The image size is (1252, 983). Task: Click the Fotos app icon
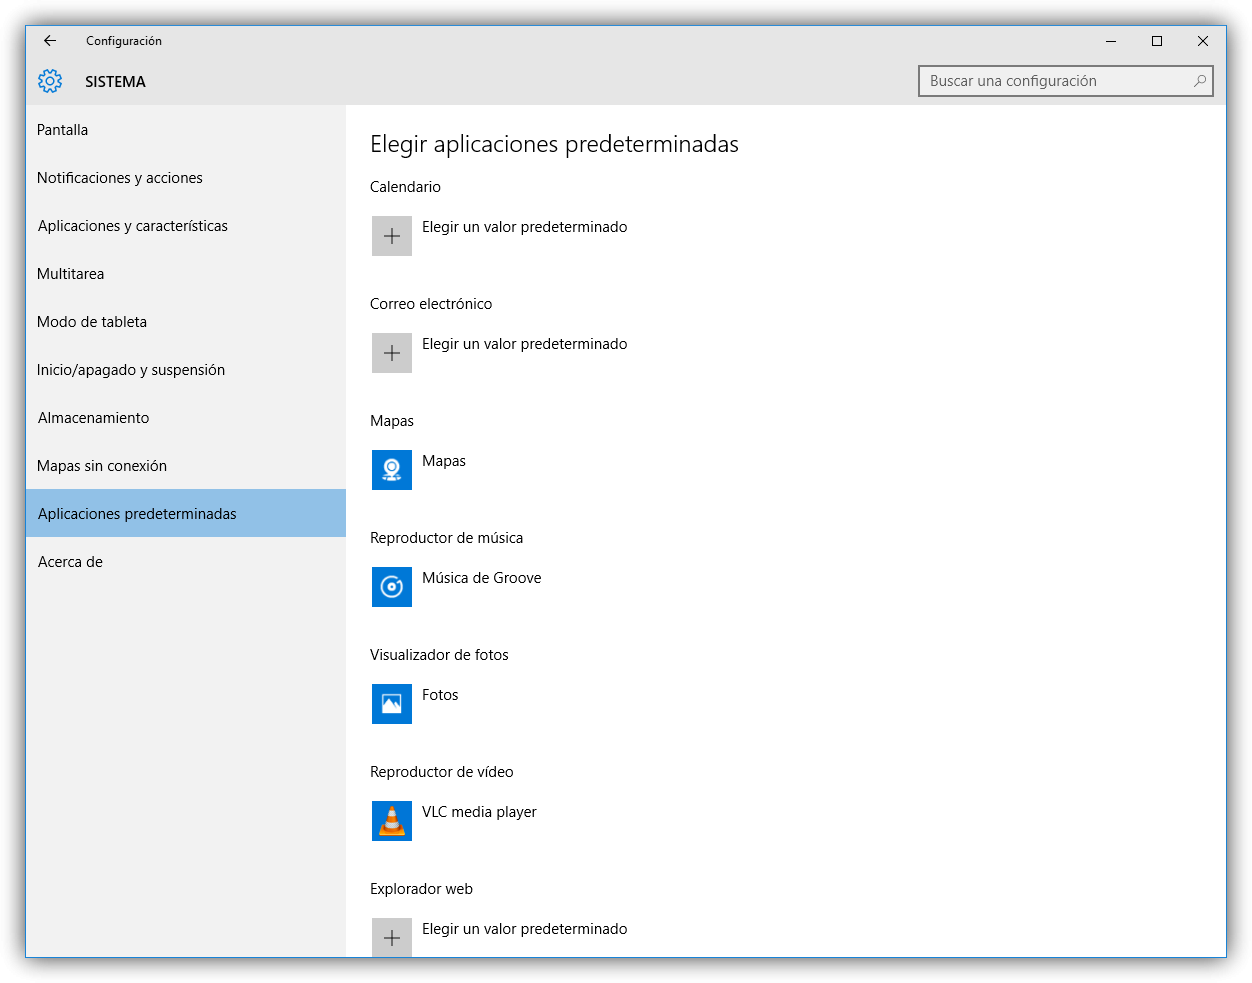point(392,704)
